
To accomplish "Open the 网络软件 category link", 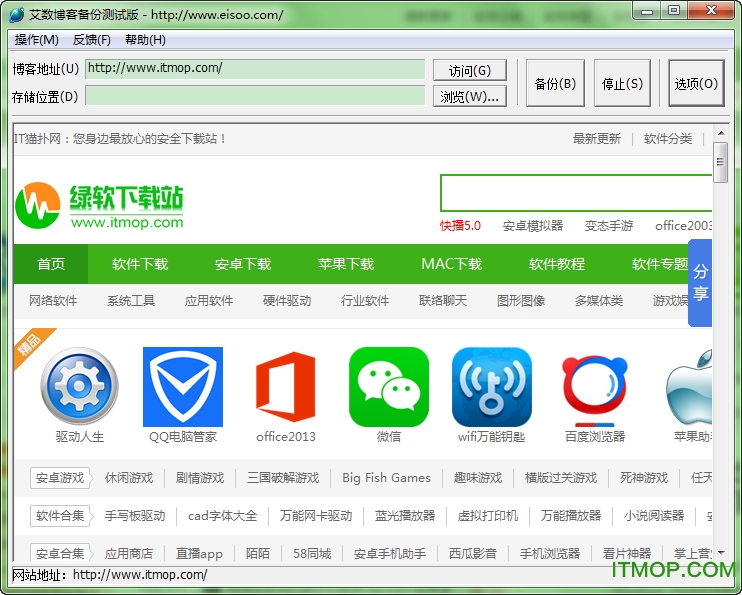I will pos(53,301).
